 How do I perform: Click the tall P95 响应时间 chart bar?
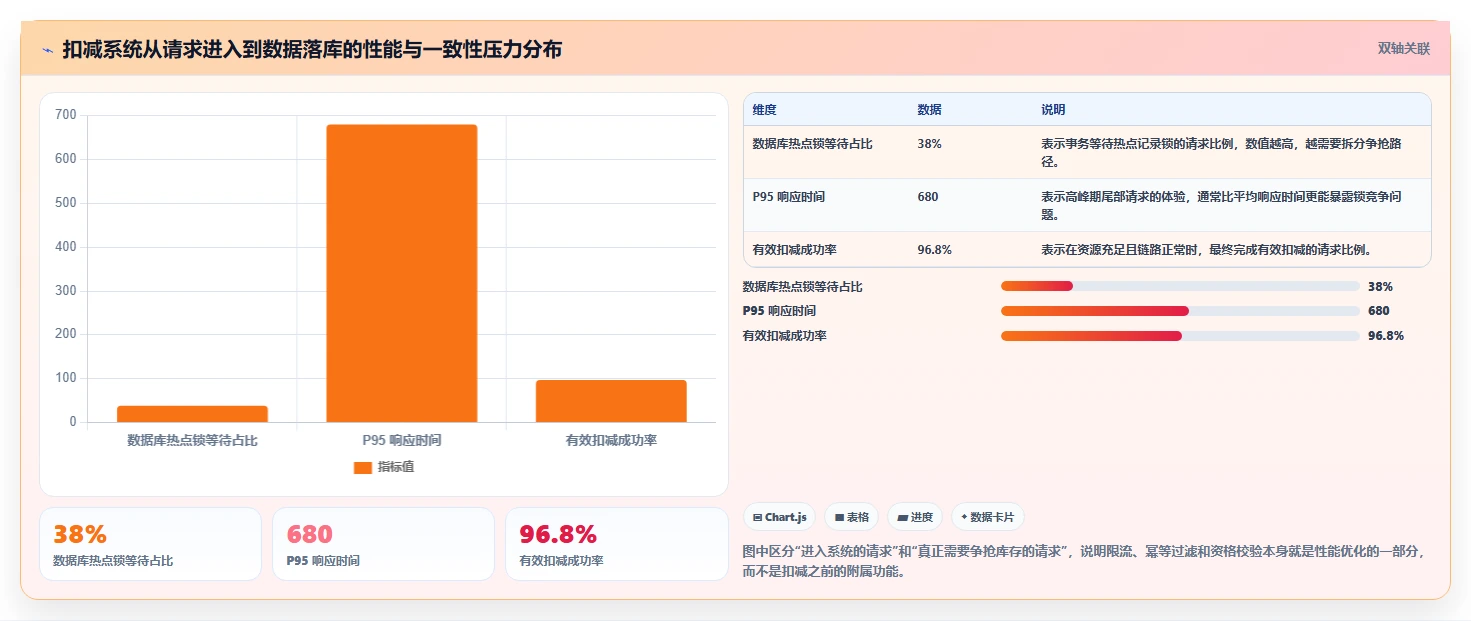tap(402, 273)
